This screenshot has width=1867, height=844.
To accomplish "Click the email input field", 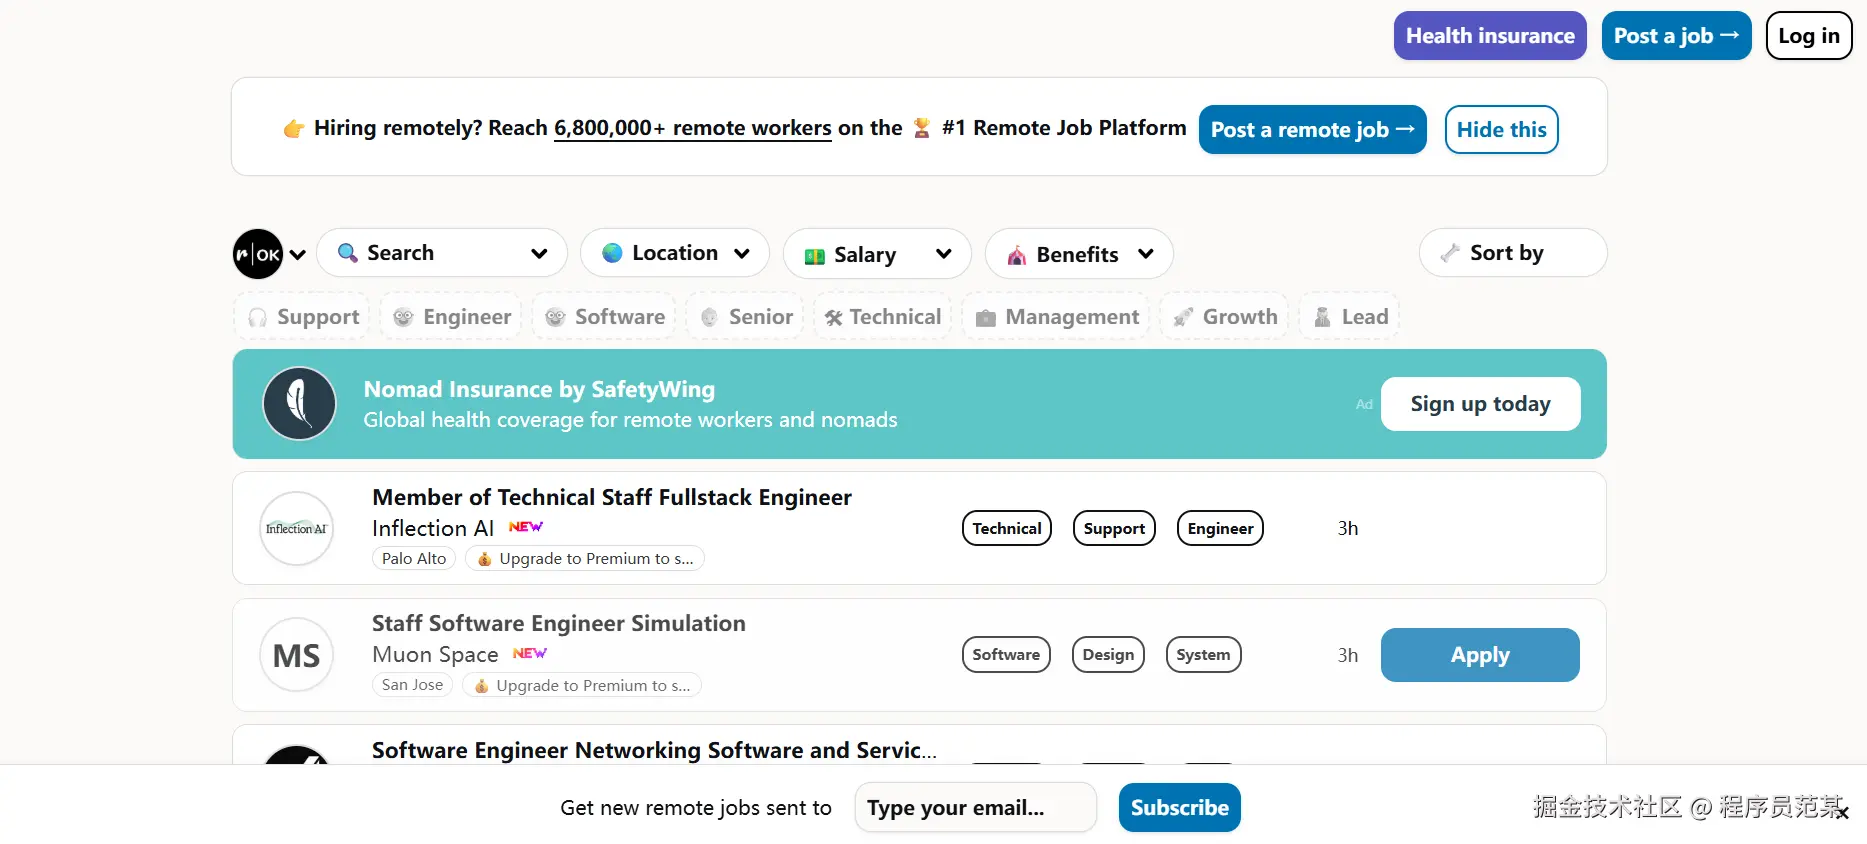I will click(x=975, y=808).
